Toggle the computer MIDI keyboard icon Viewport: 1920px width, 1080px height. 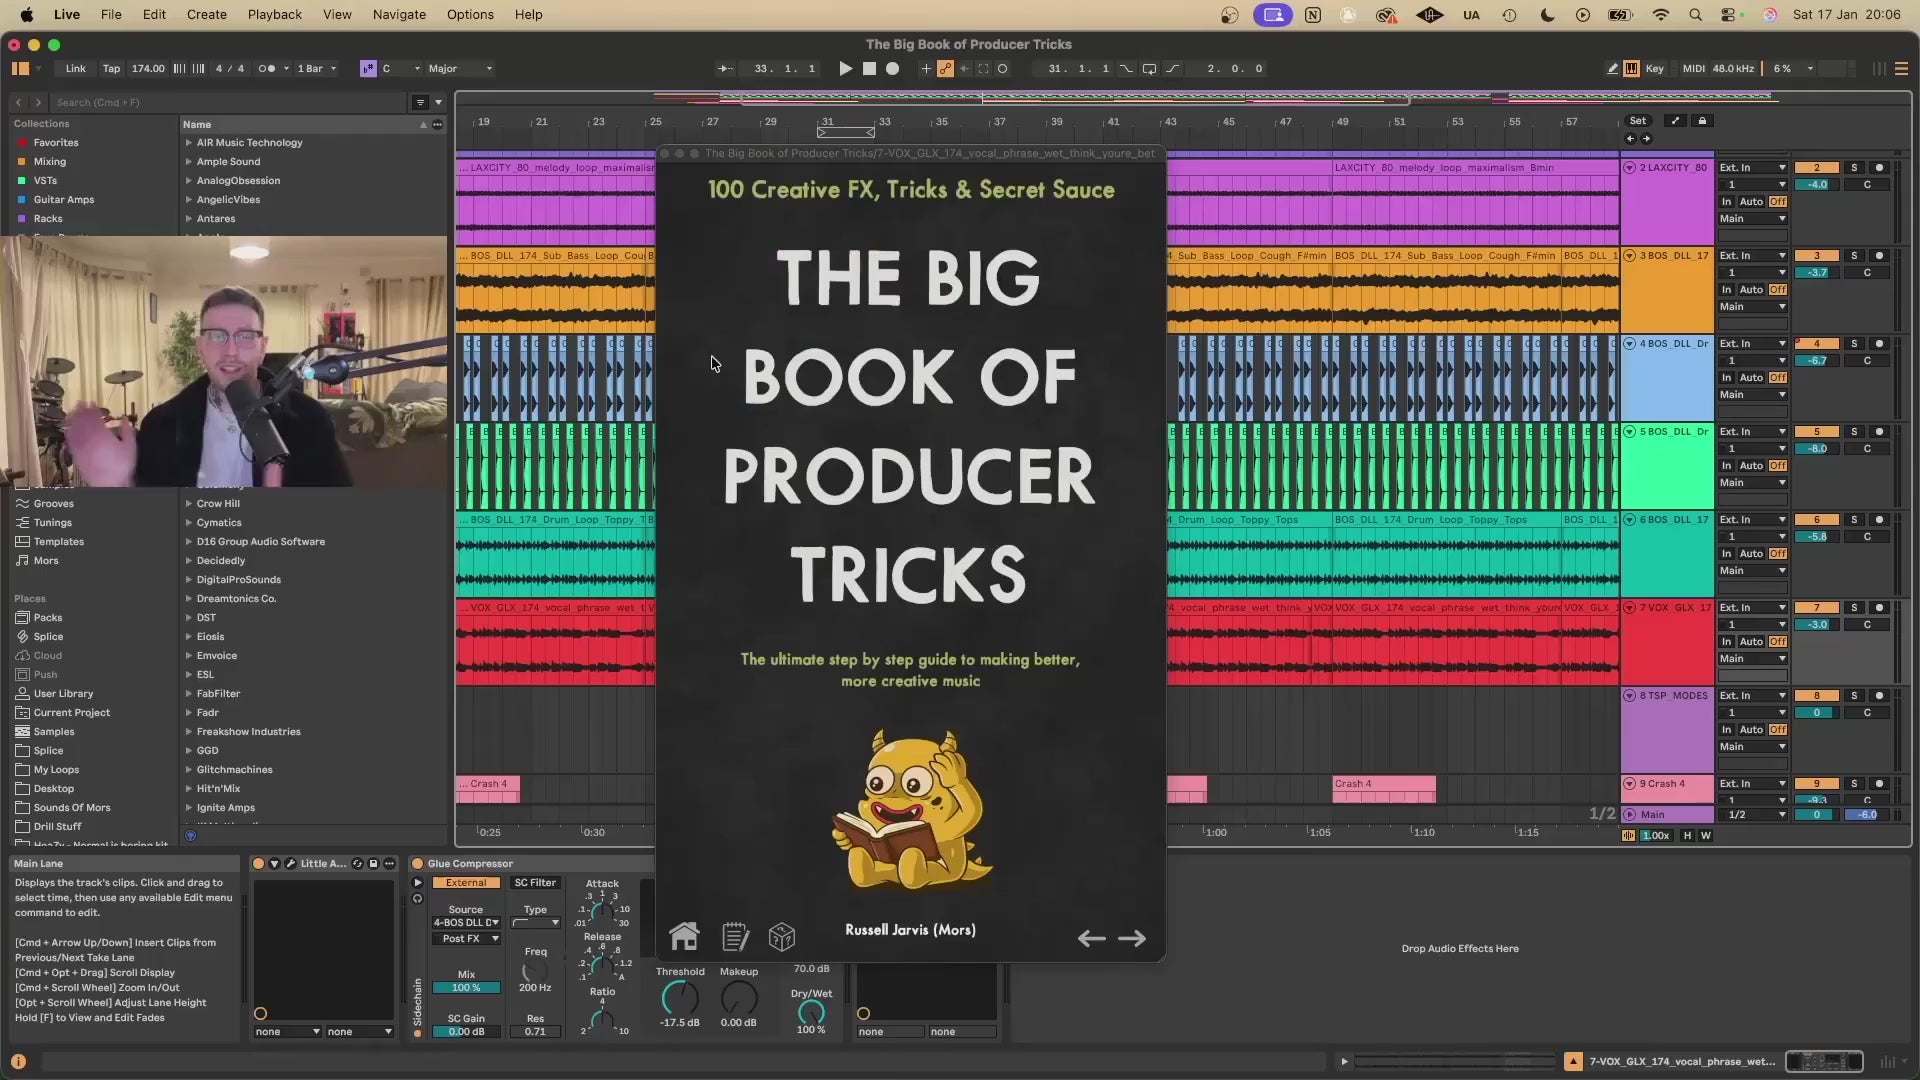1631,69
